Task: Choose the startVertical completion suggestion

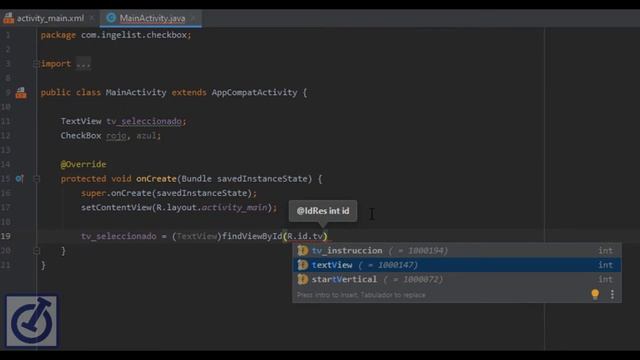Action: [457, 280]
